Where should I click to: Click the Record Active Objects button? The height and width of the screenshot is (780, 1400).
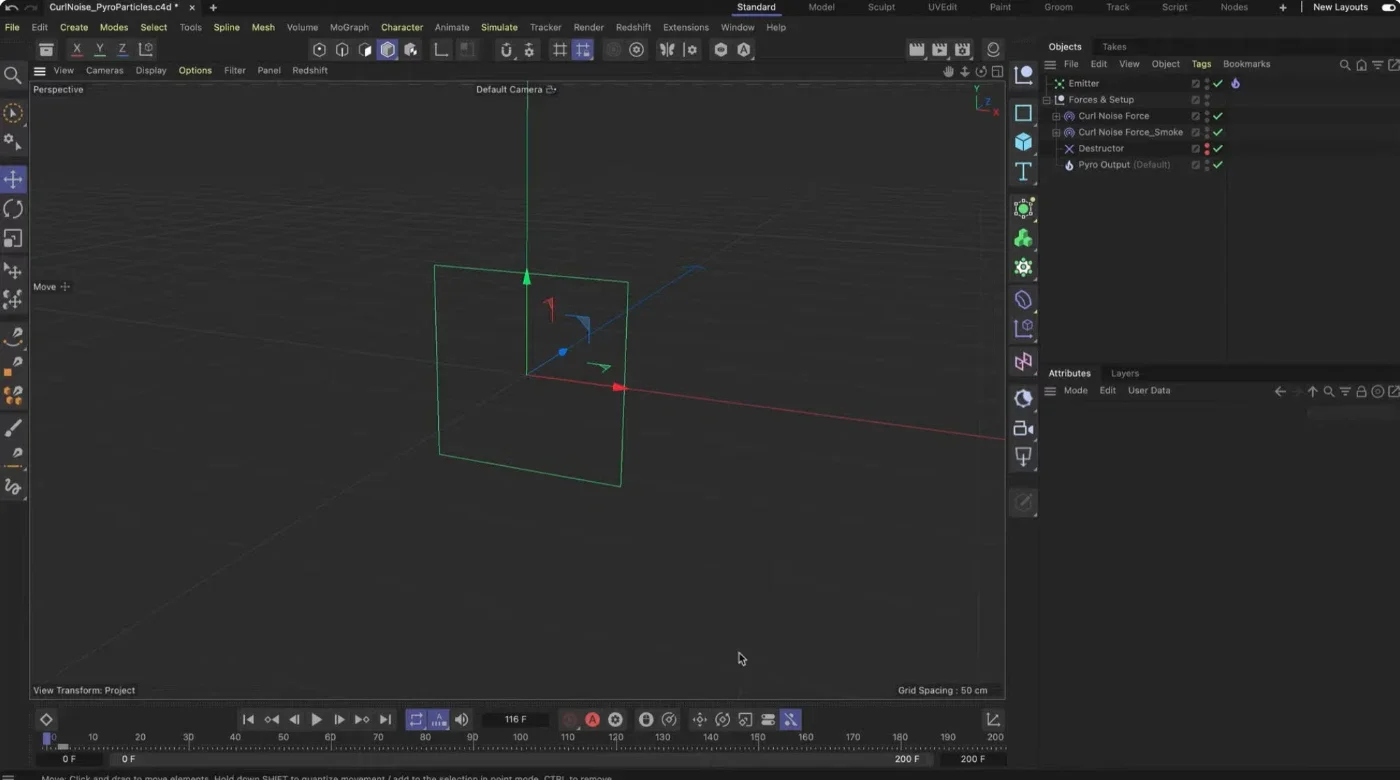click(569, 719)
